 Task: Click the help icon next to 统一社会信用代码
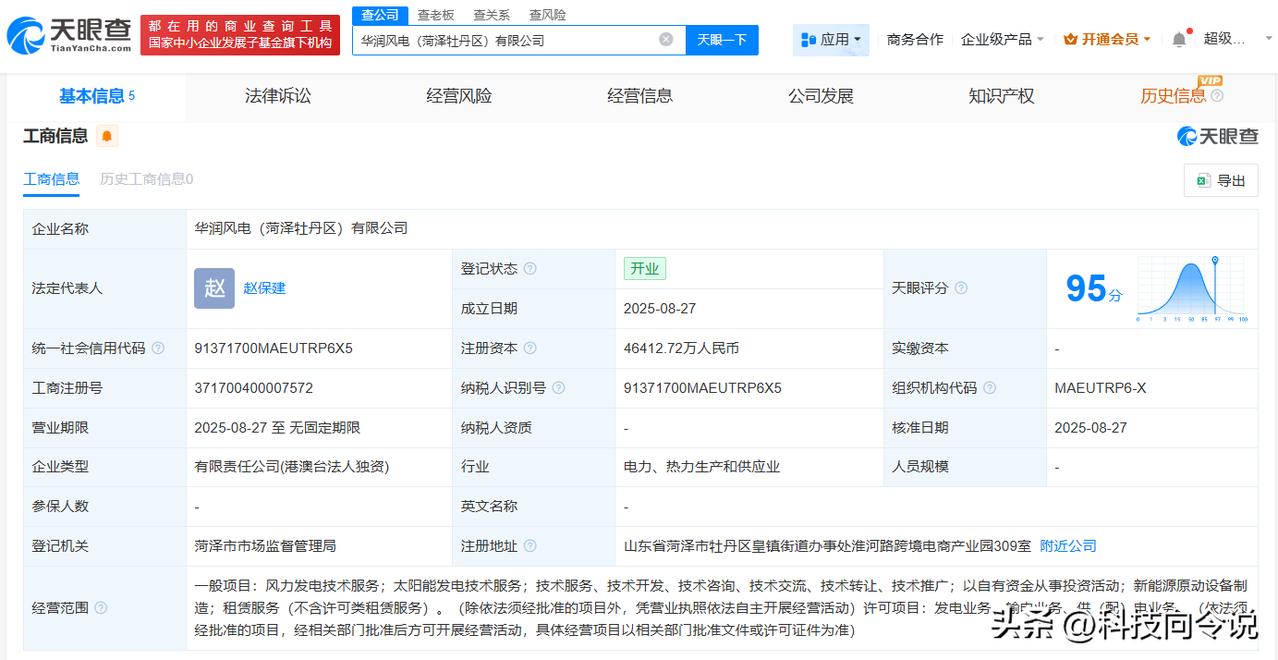click(158, 348)
